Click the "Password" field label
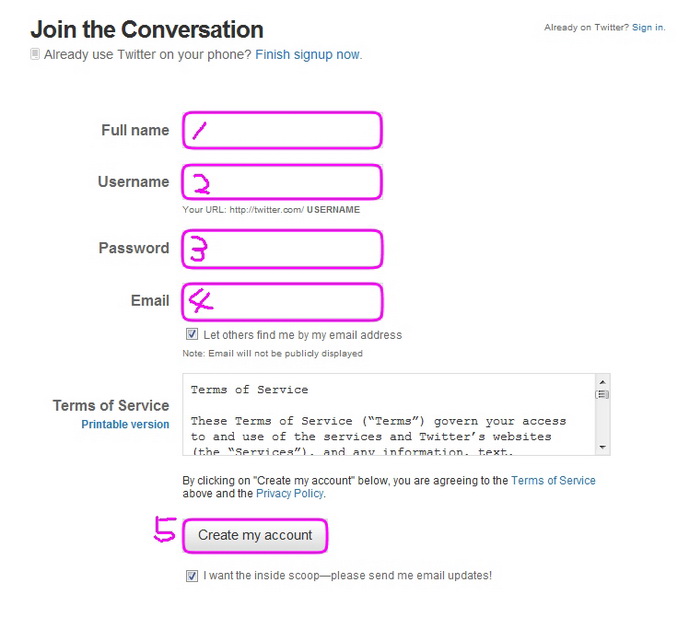Image resolution: width=700 pixels, height=630 pixels. [x=134, y=248]
